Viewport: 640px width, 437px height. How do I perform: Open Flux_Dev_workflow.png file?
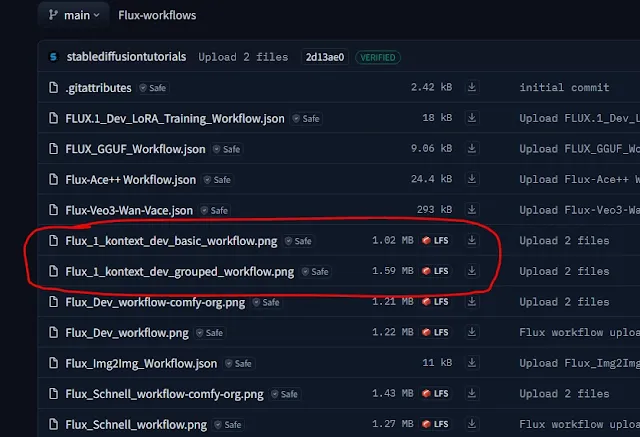127,333
